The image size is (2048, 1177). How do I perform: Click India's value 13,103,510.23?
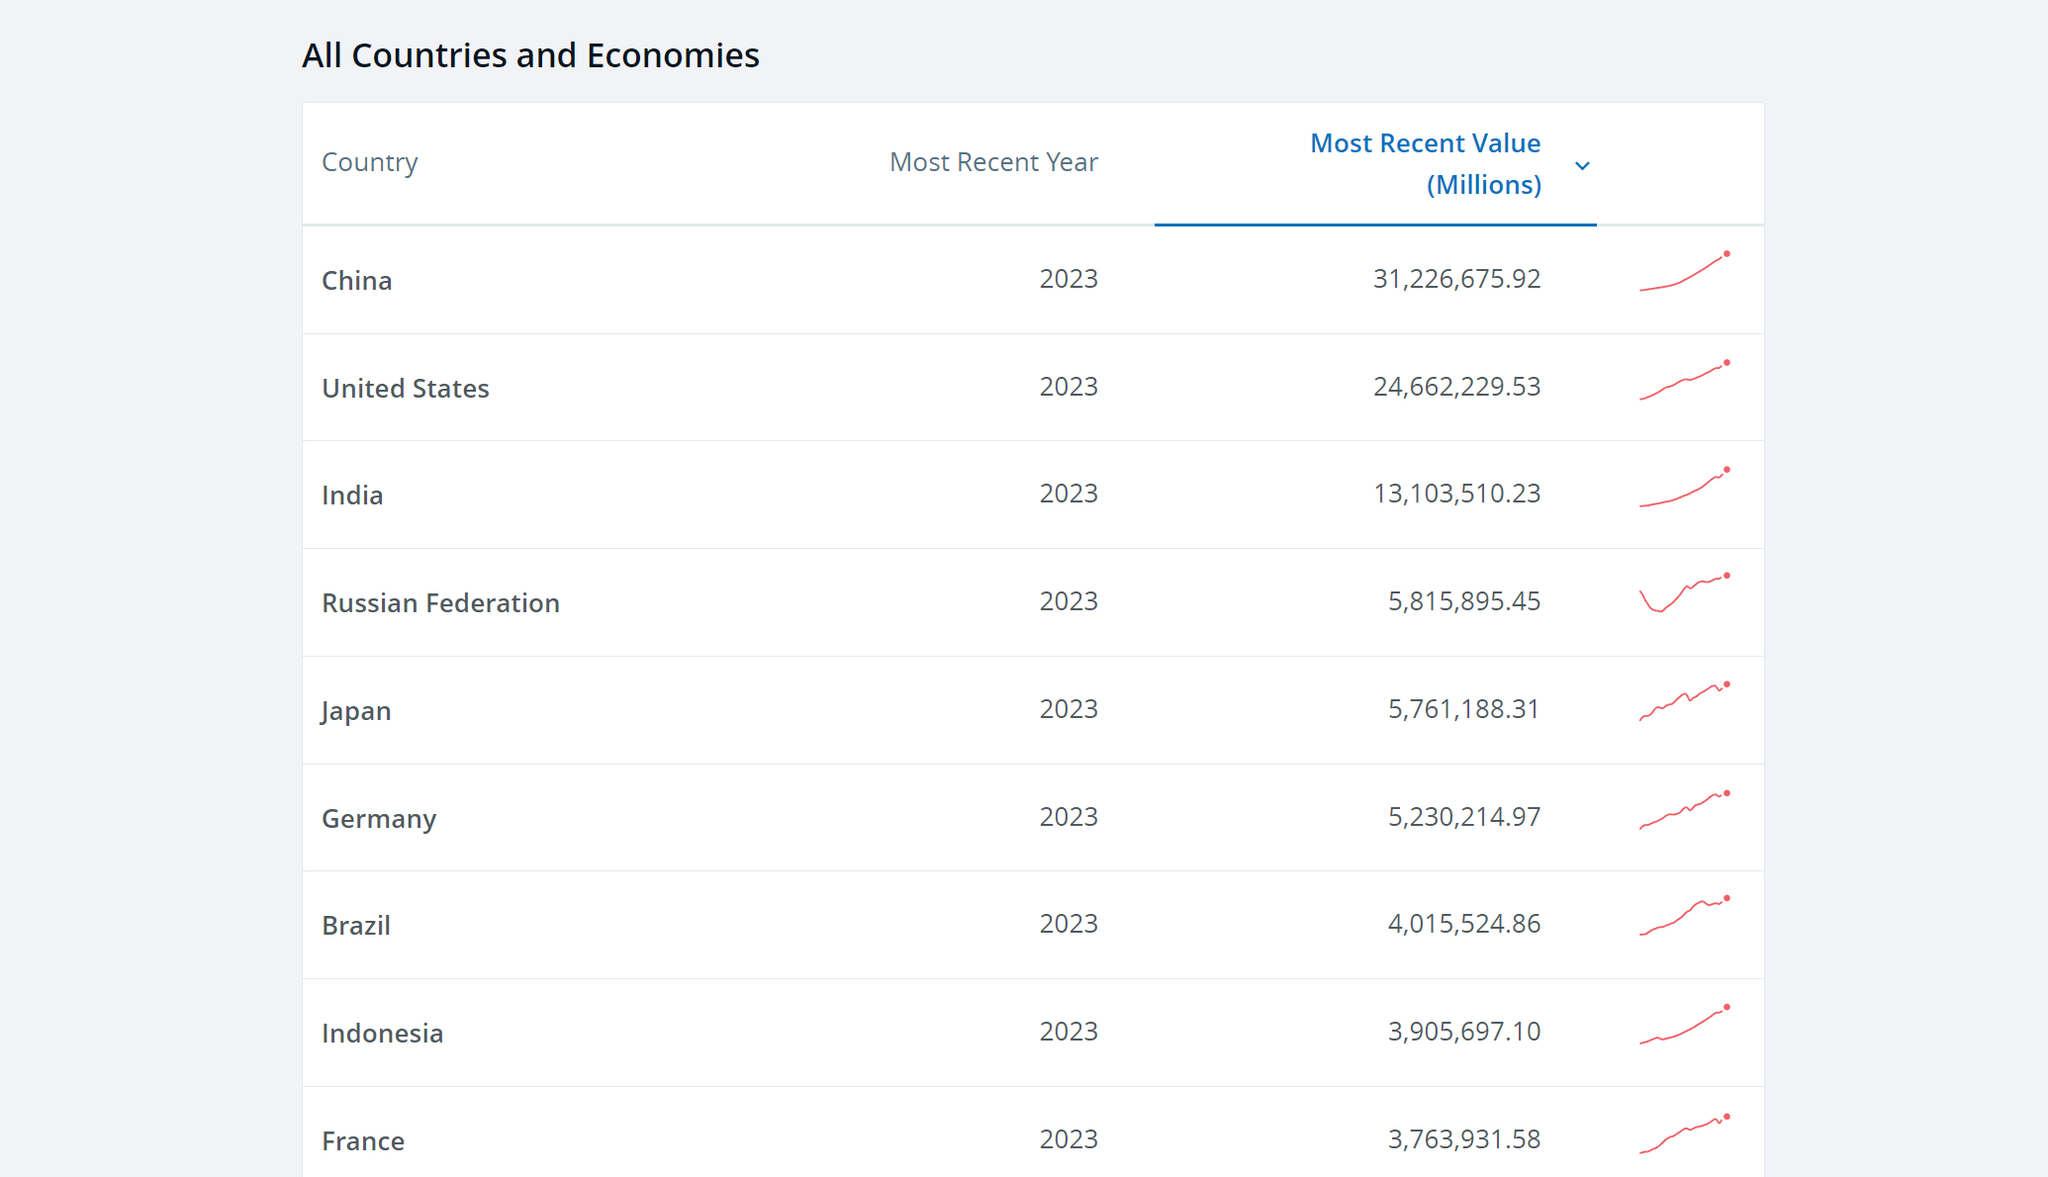(1456, 494)
